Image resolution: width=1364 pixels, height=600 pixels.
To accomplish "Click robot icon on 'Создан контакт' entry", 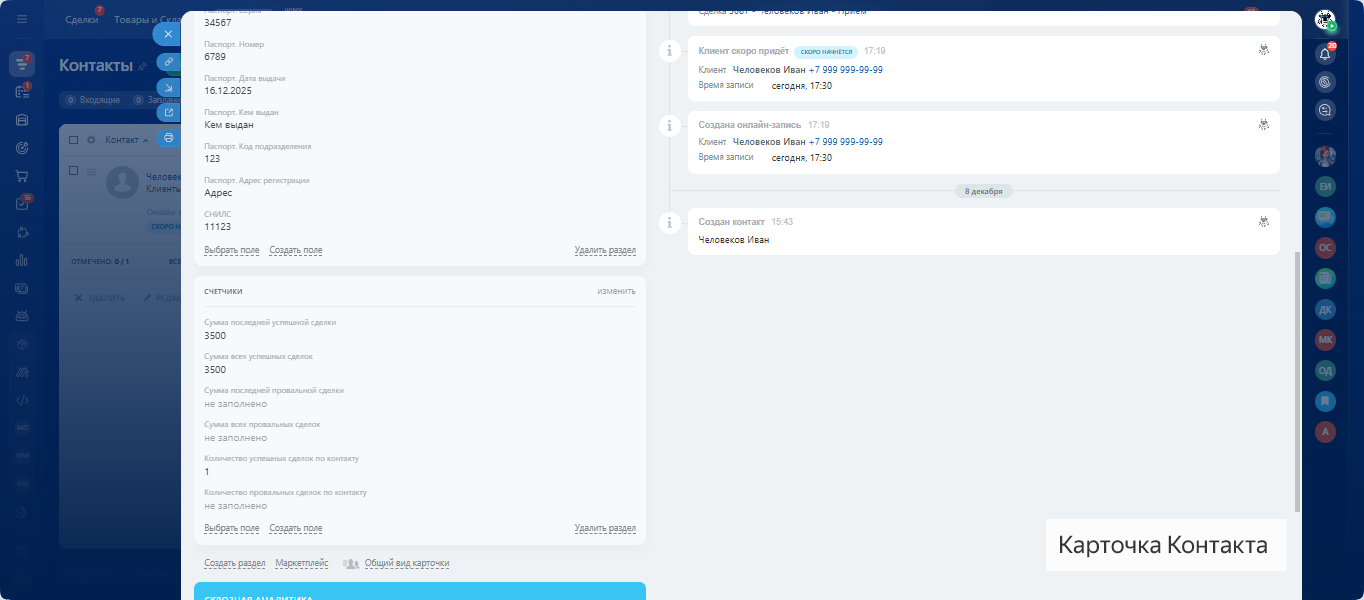I will pos(1264,220).
